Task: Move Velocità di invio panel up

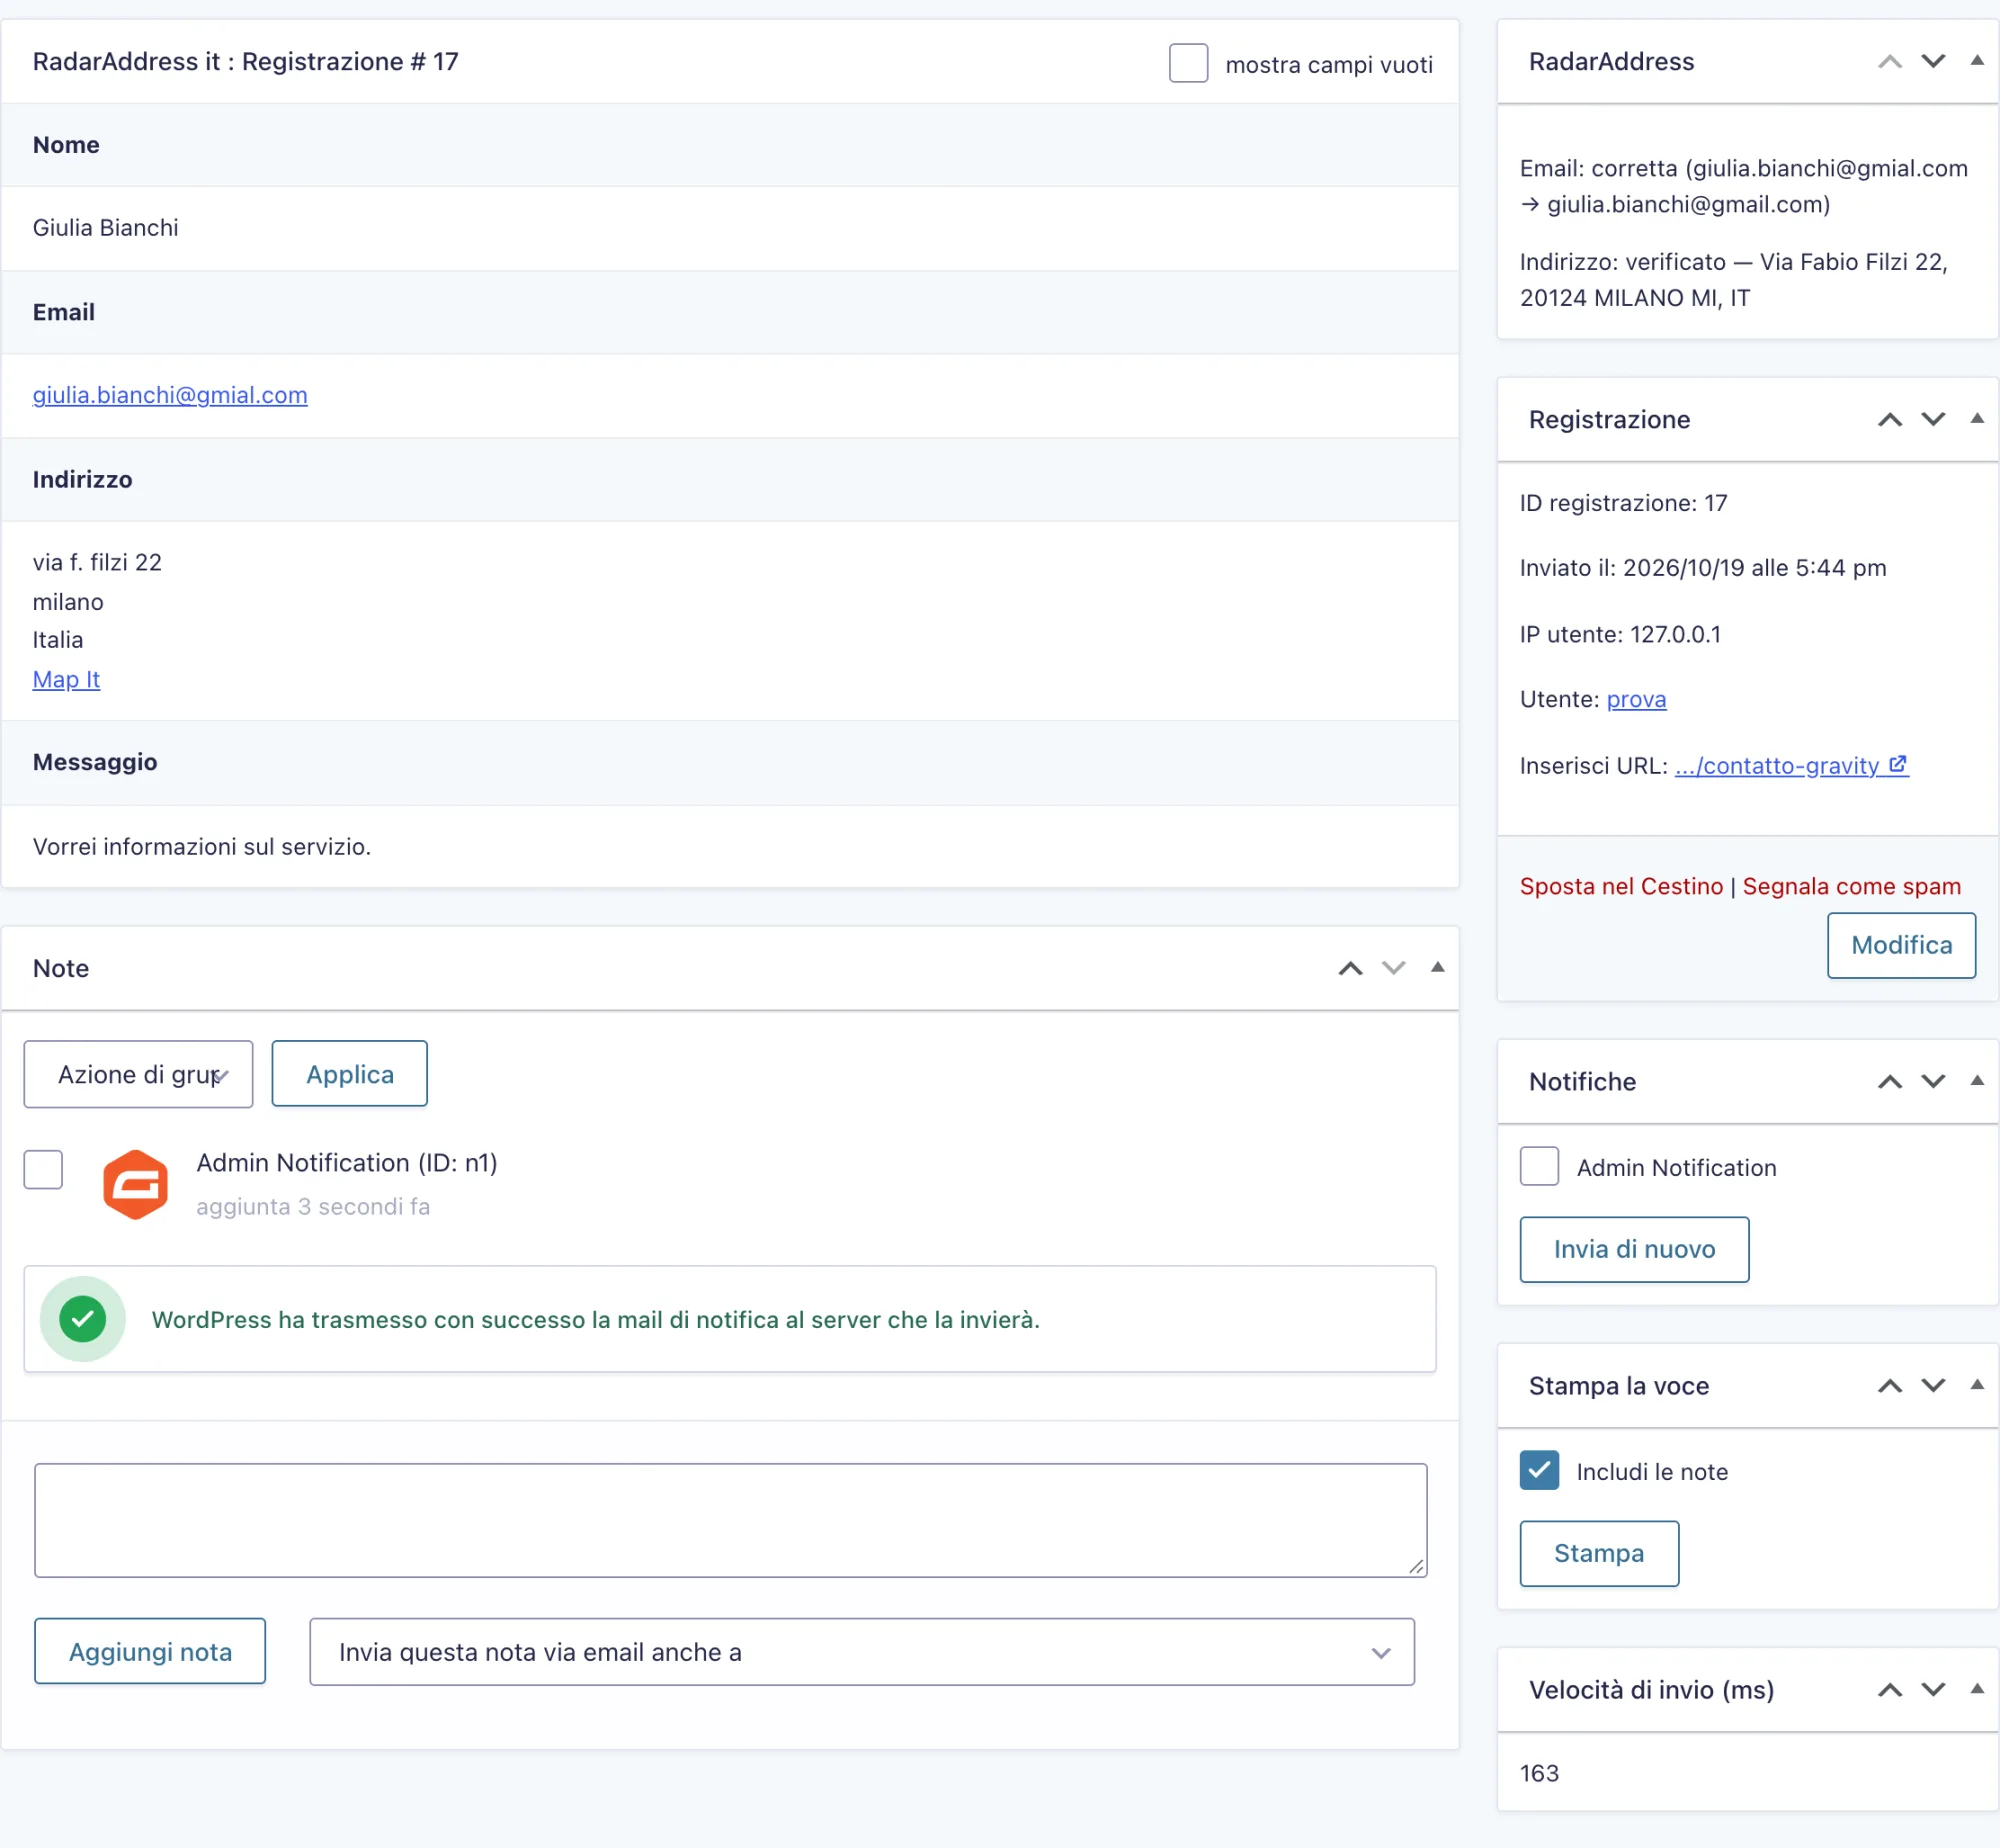Action: click(x=1889, y=1690)
